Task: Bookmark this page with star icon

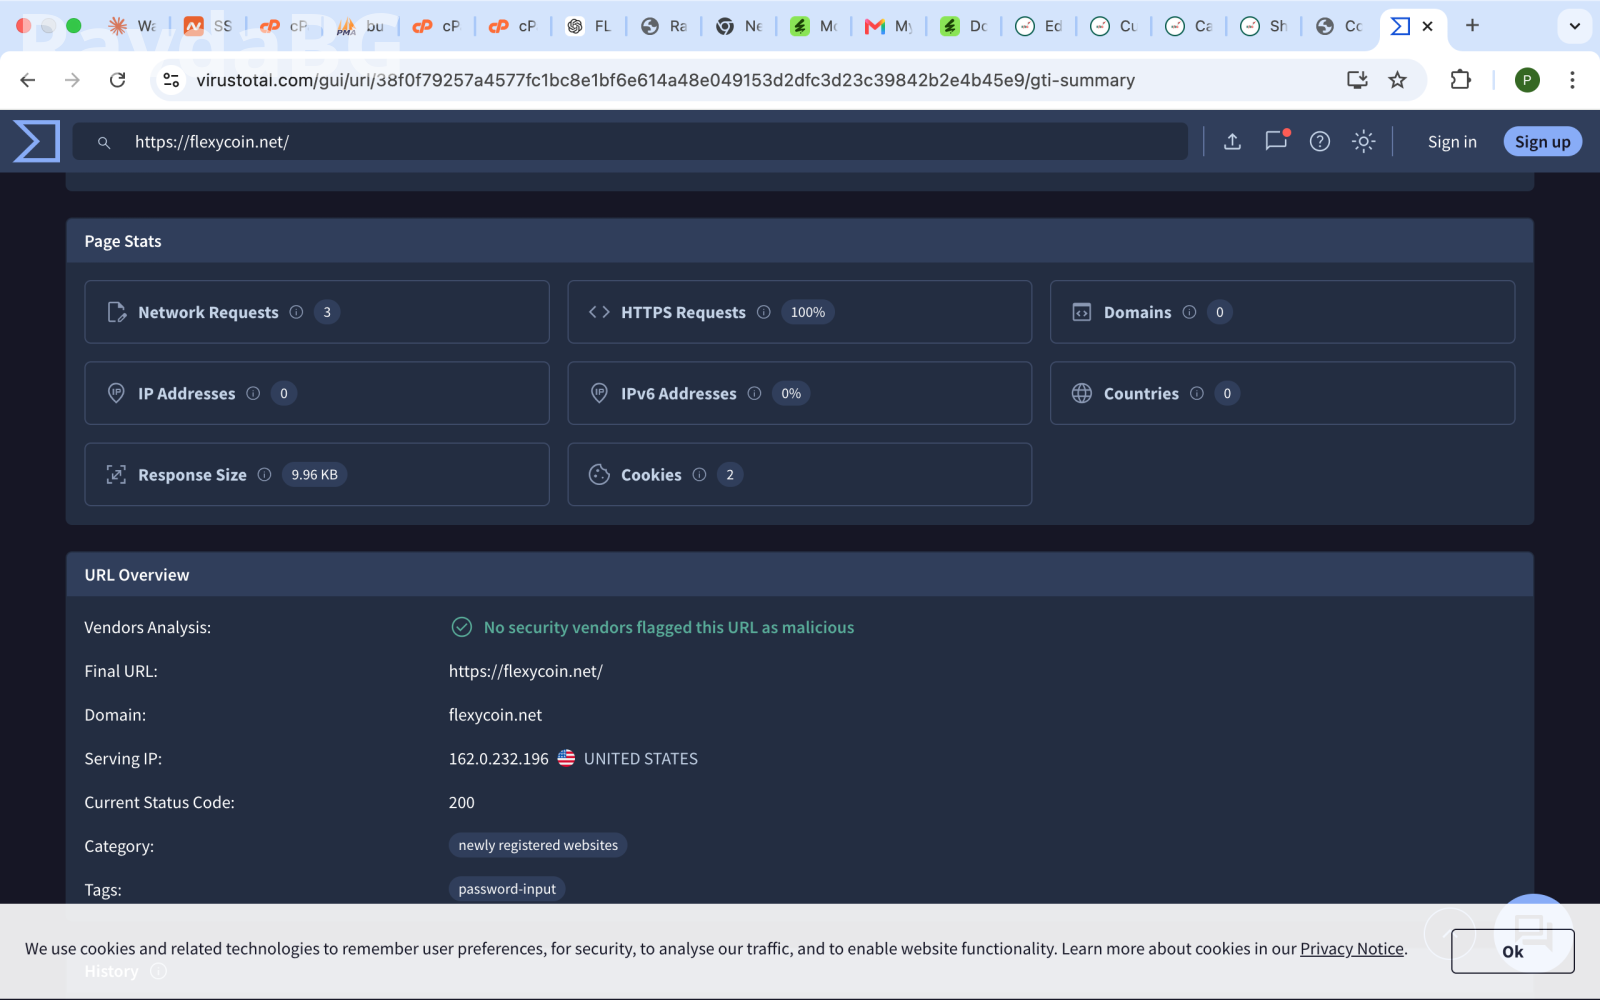Action: pyautogui.click(x=1397, y=80)
